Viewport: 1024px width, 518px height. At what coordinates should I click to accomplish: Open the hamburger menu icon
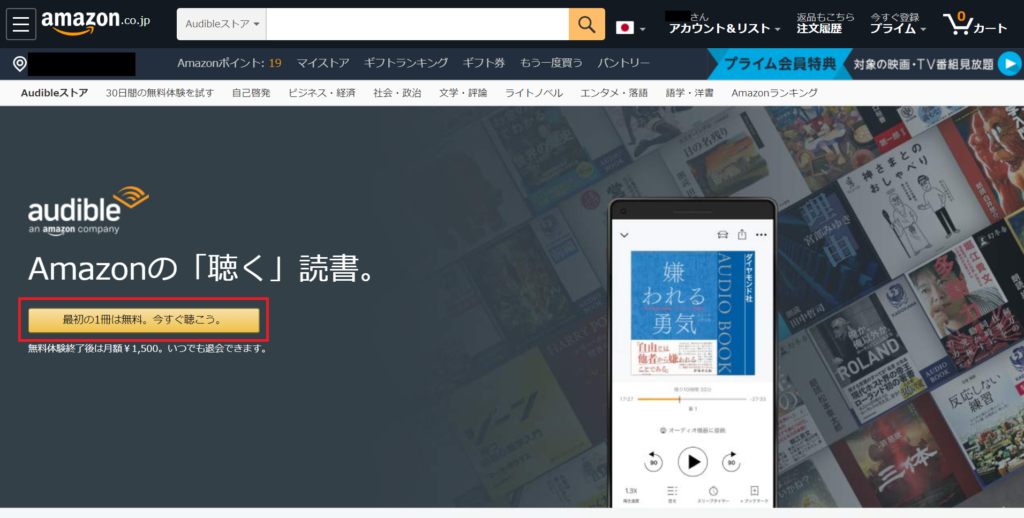tap(21, 24)
